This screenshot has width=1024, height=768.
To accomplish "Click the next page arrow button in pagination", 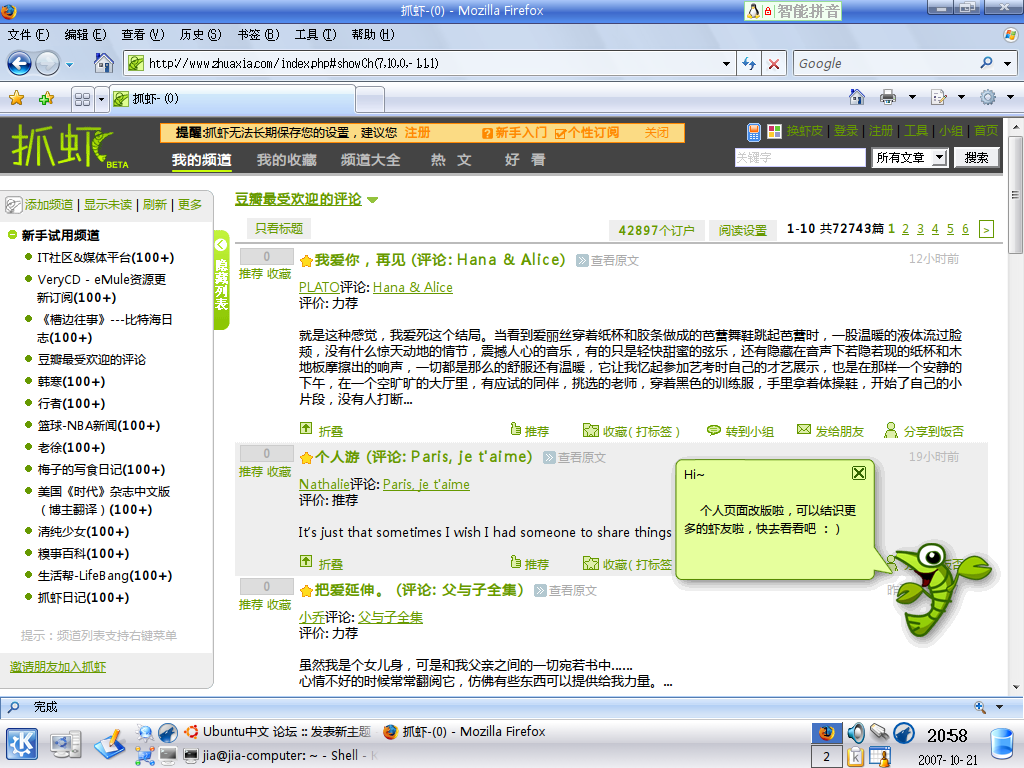I will tap(986, 229).
